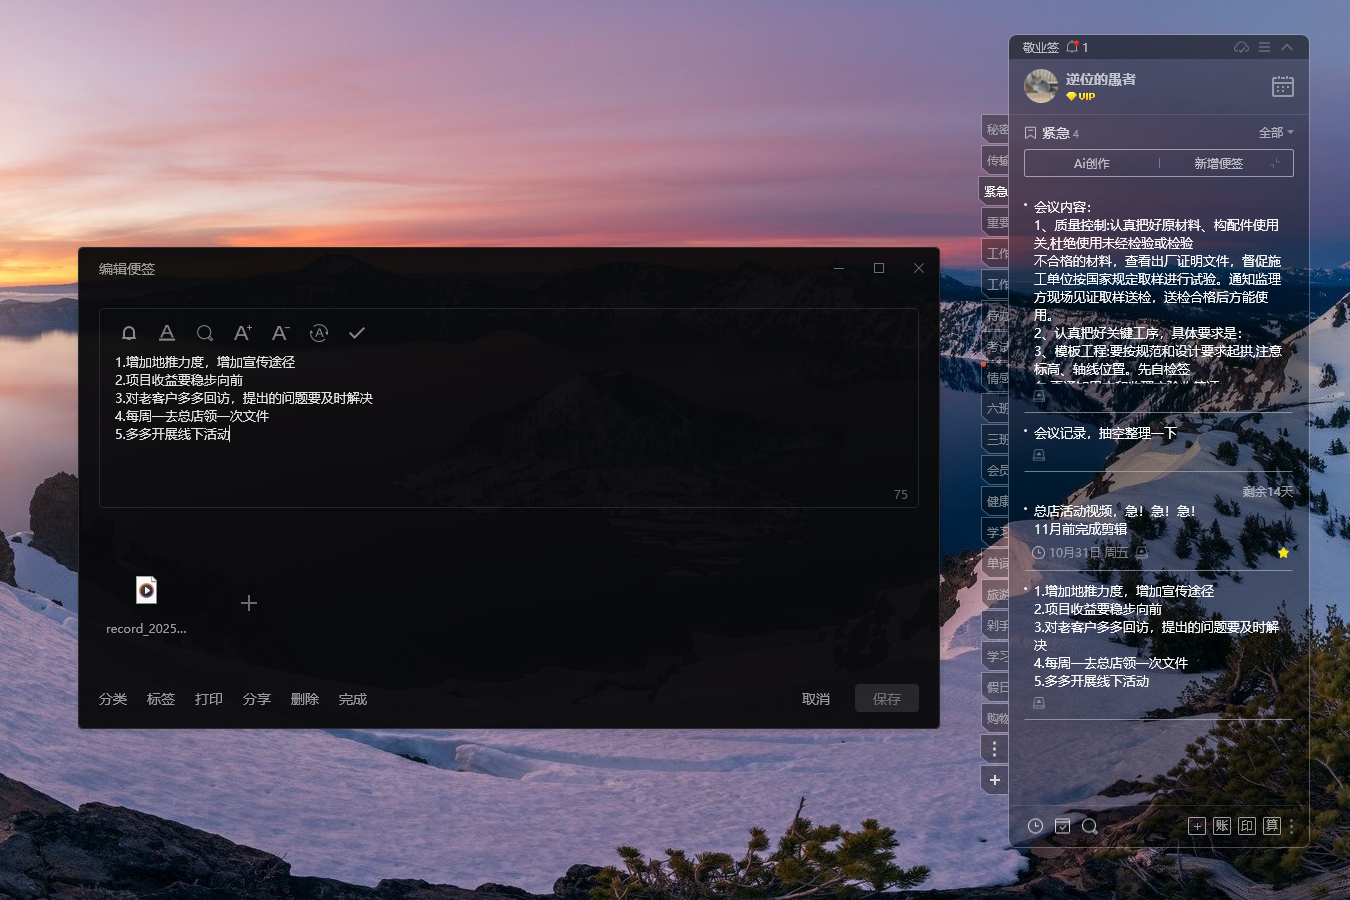Increase font size with A+ icon

click(x=242, y=333)
